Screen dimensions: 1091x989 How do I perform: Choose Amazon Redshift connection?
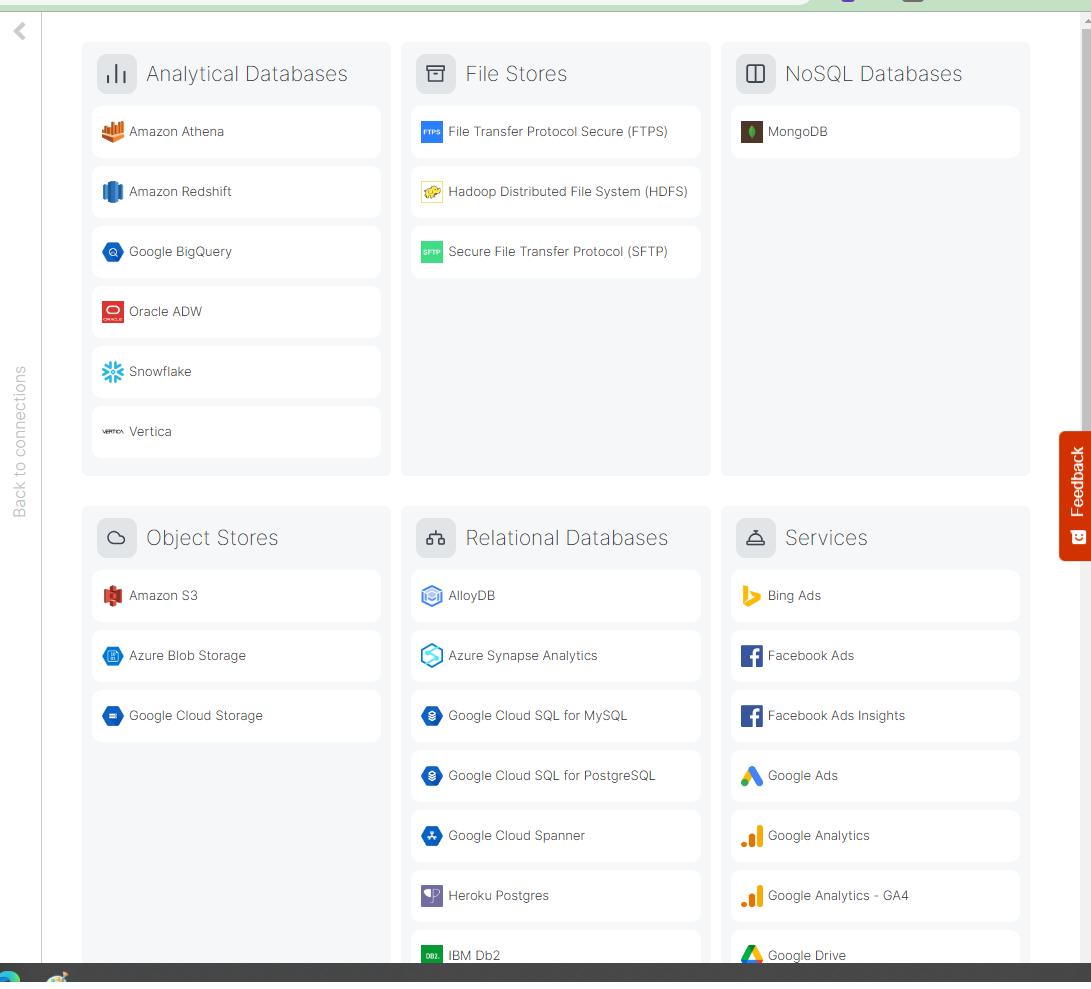click(x=237, y=191)
